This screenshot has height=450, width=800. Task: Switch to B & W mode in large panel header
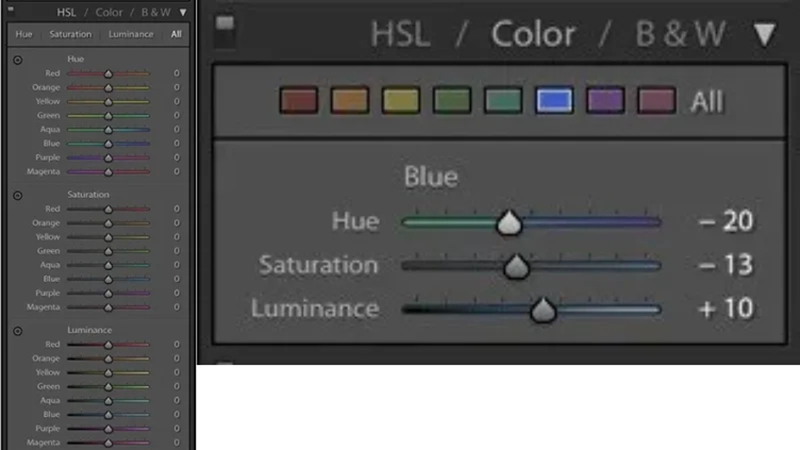[680, 34]
